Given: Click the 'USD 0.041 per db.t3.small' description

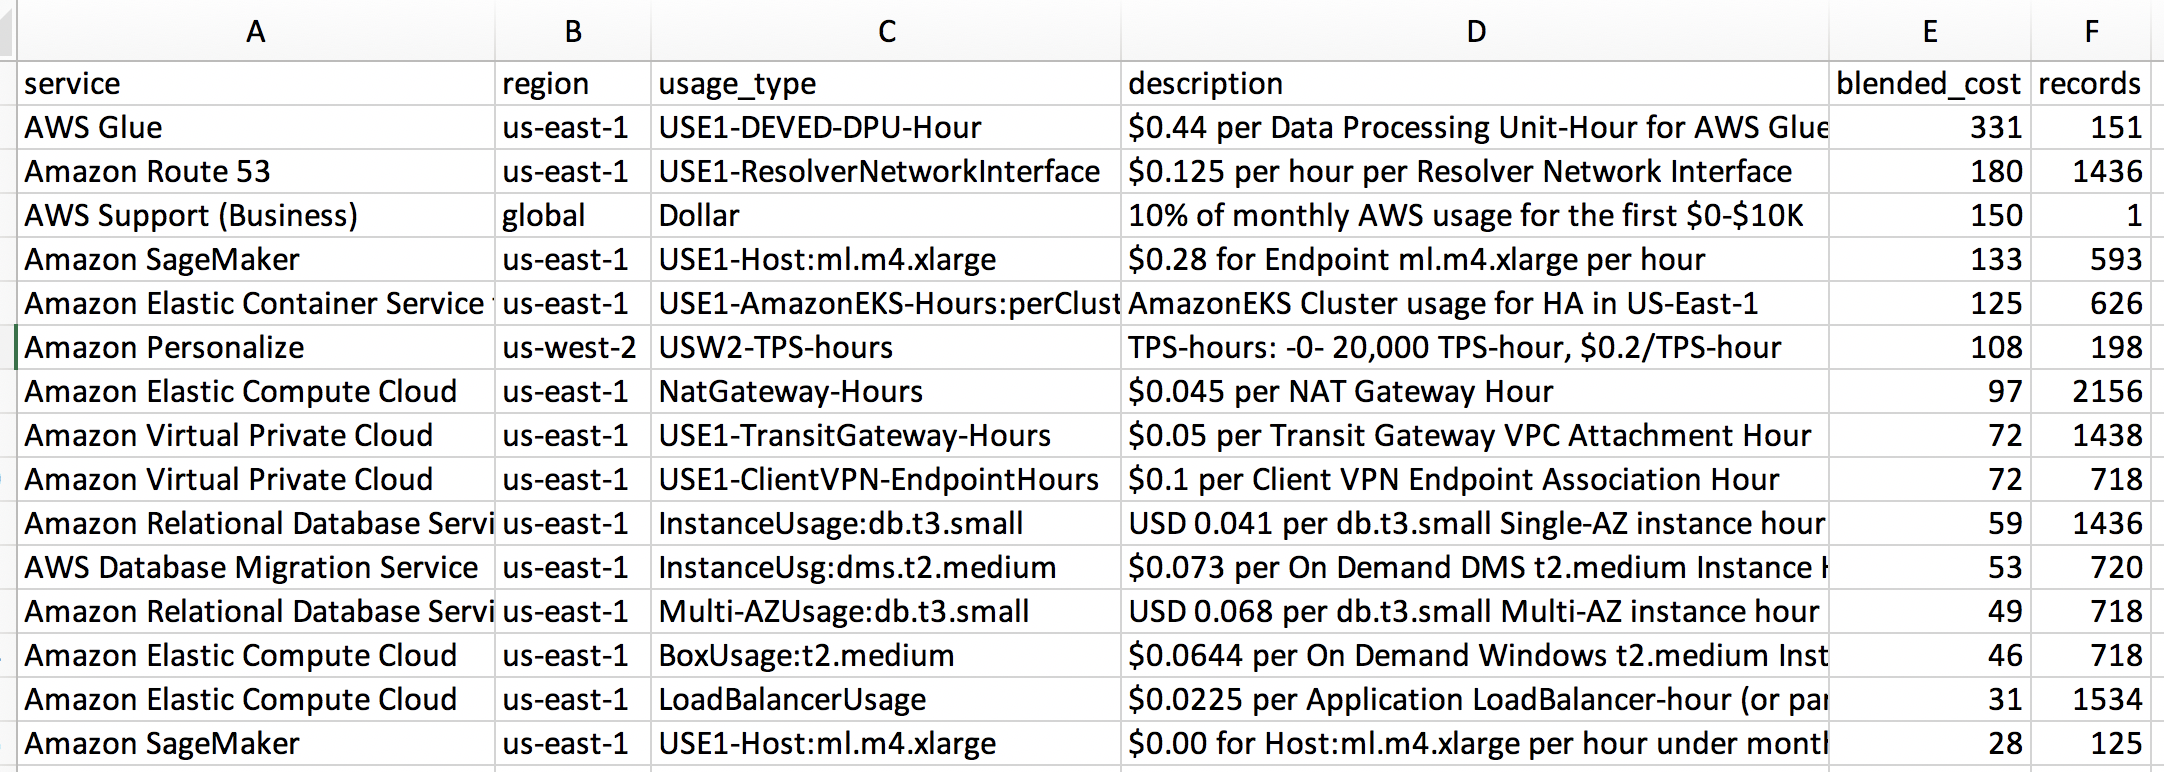Looking at the screenshot, I should coord(1475,524).
